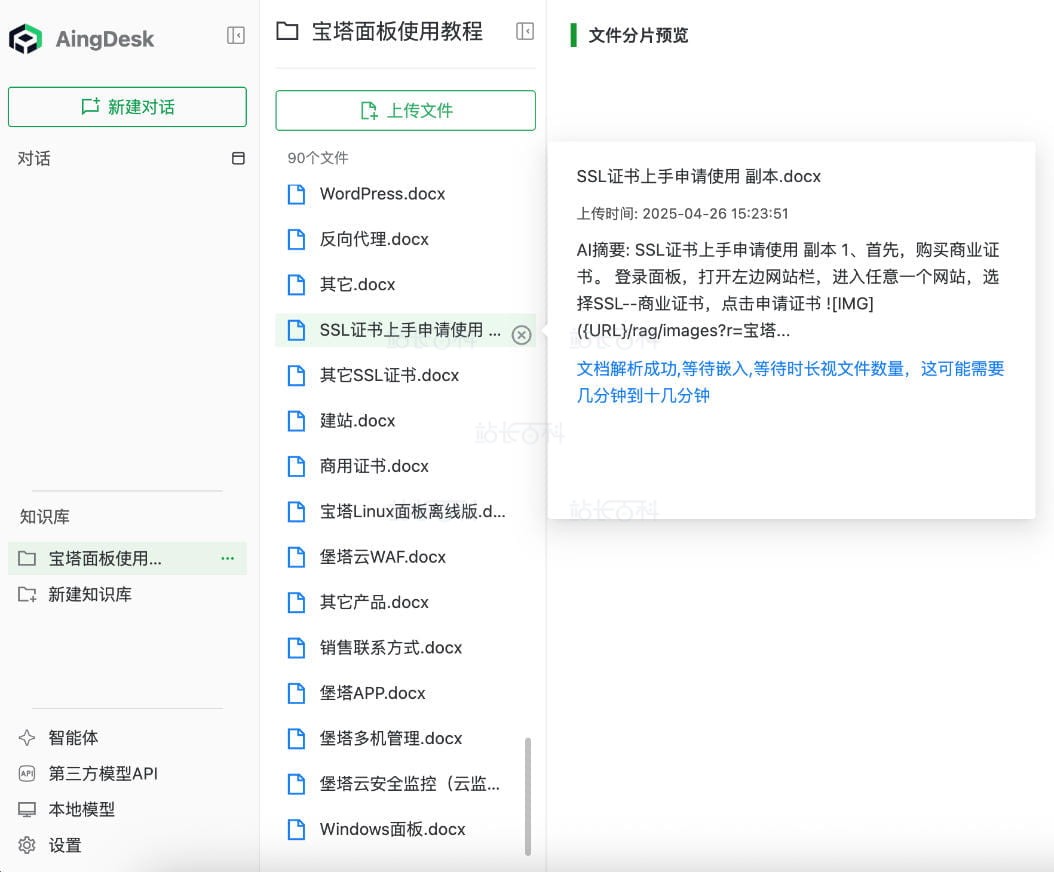Select 商用证书.docx file

pos(405,466)
